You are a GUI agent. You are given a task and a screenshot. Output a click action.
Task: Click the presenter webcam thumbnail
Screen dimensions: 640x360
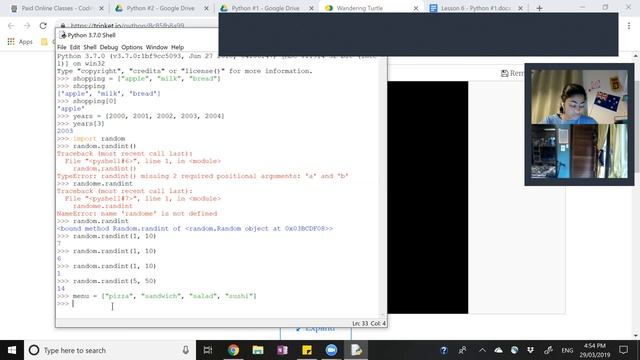click(579, 97)
